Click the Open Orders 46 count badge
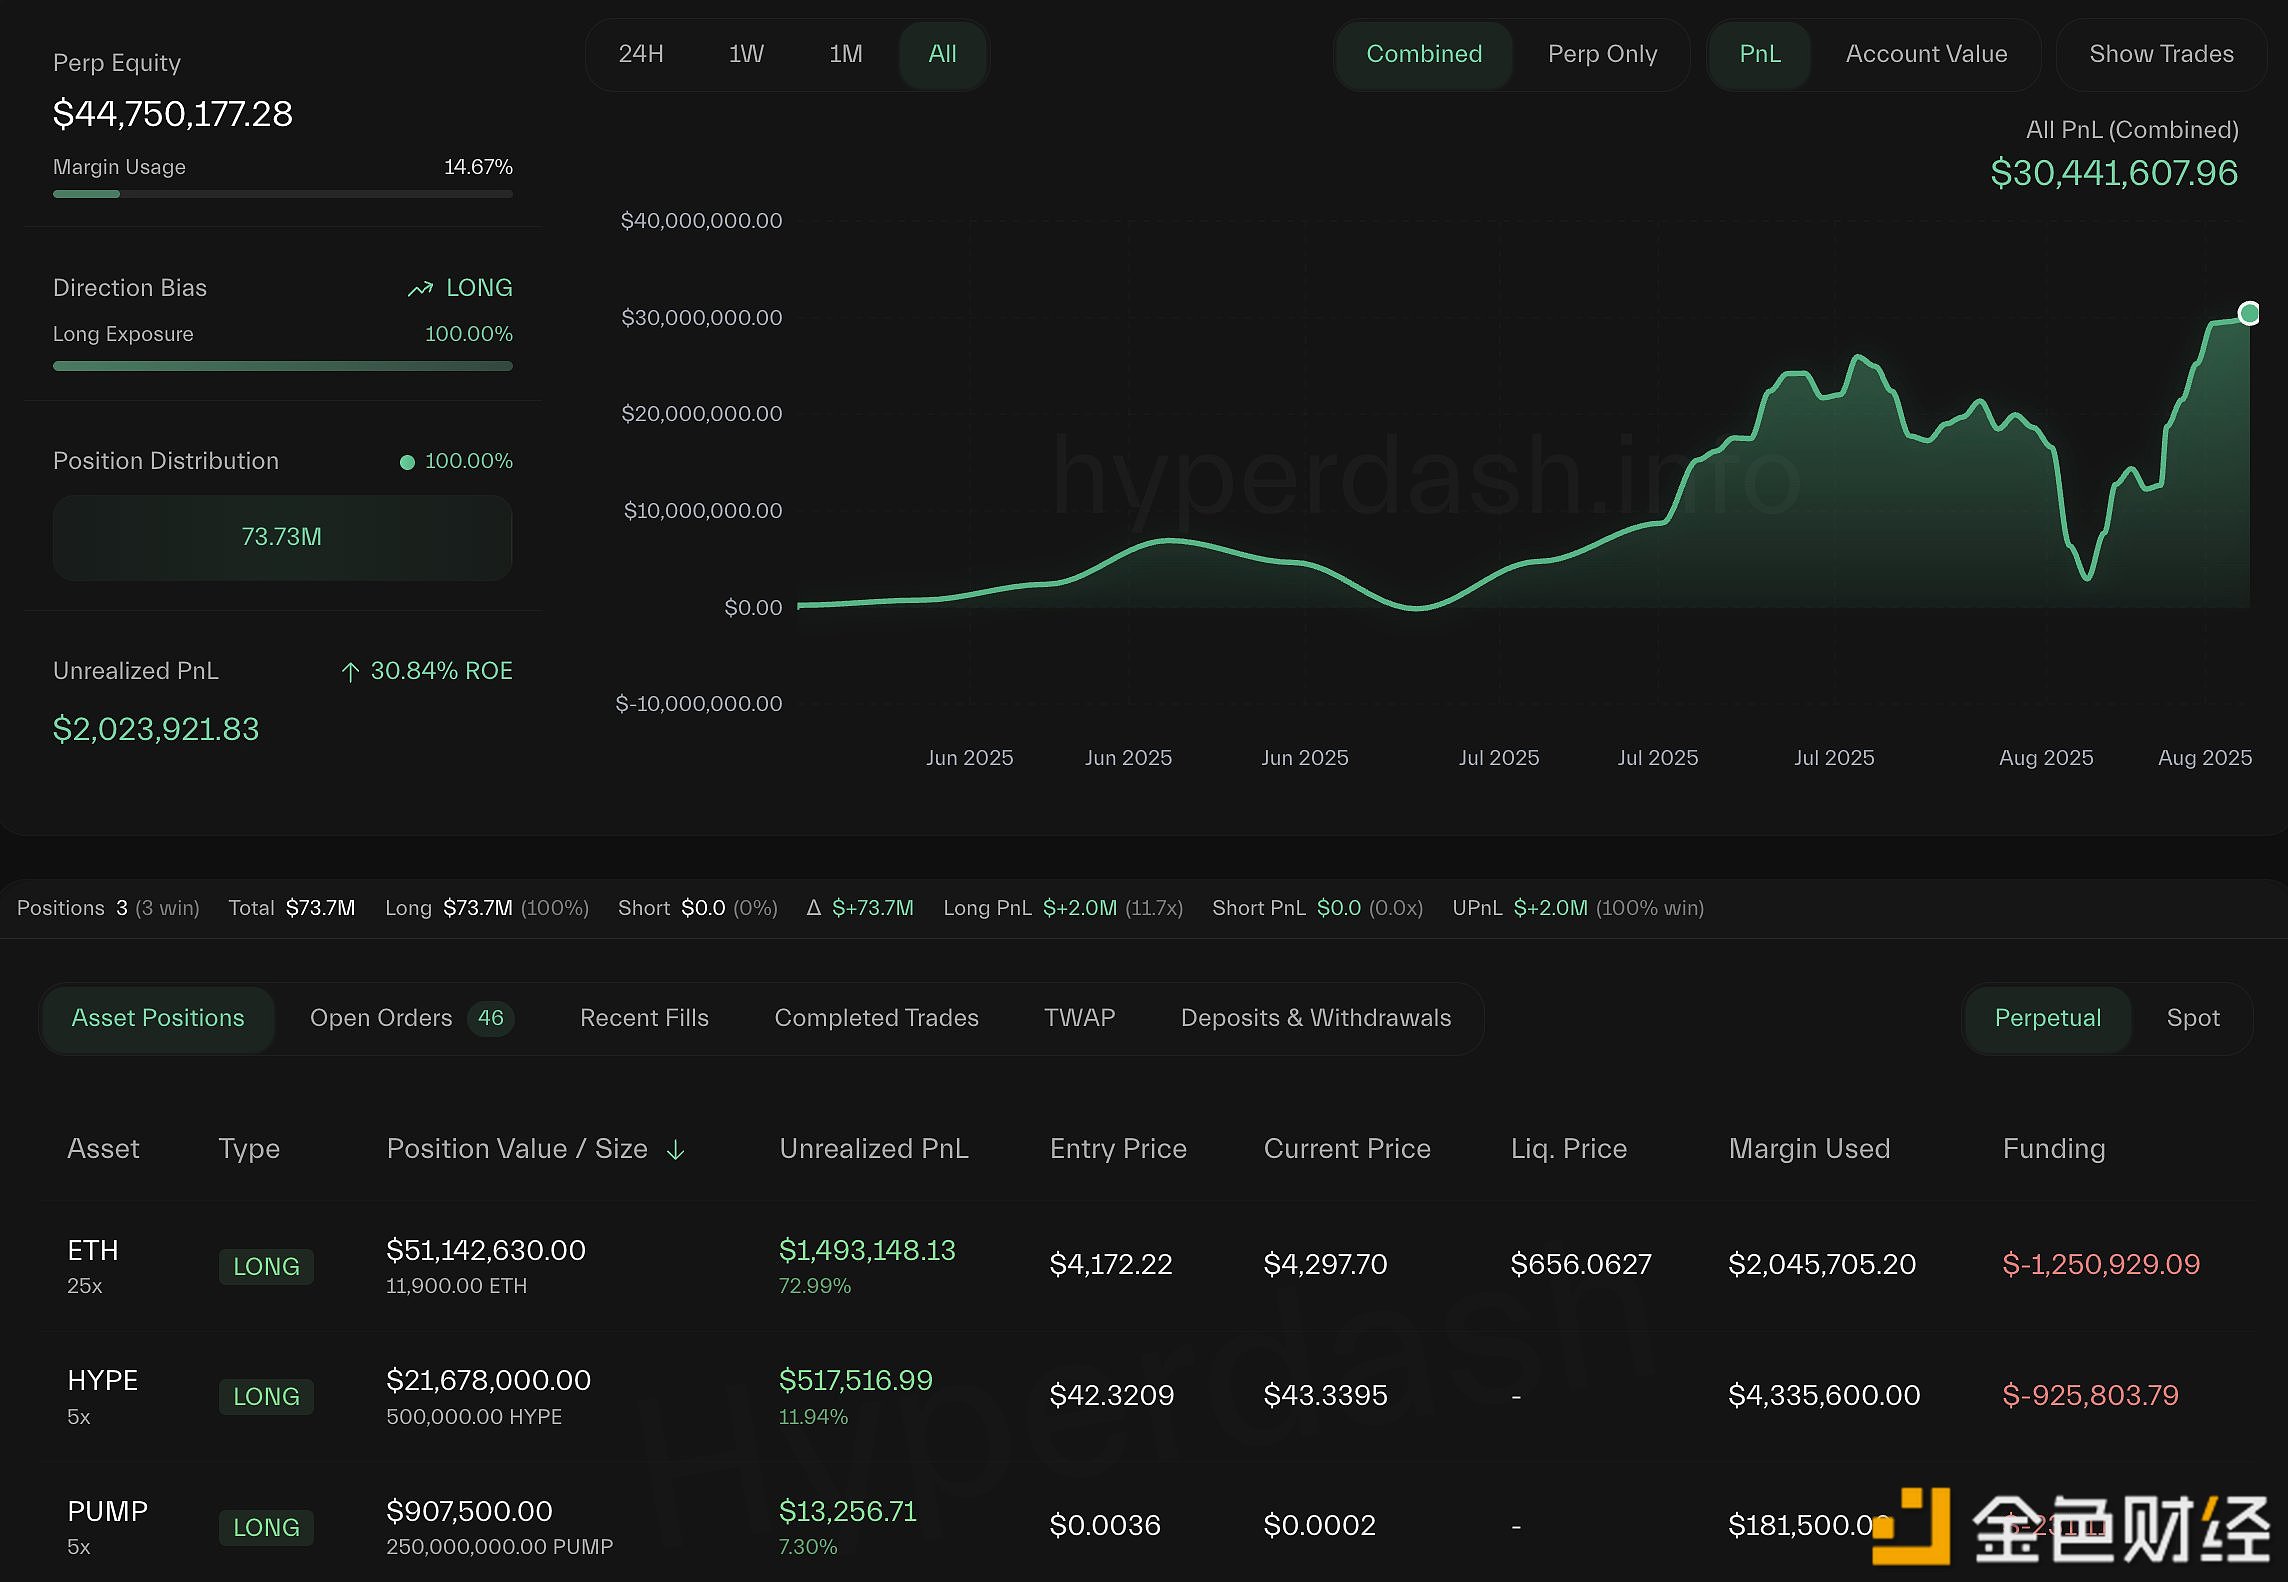 pyautogui.click(x=490, y=1018)
